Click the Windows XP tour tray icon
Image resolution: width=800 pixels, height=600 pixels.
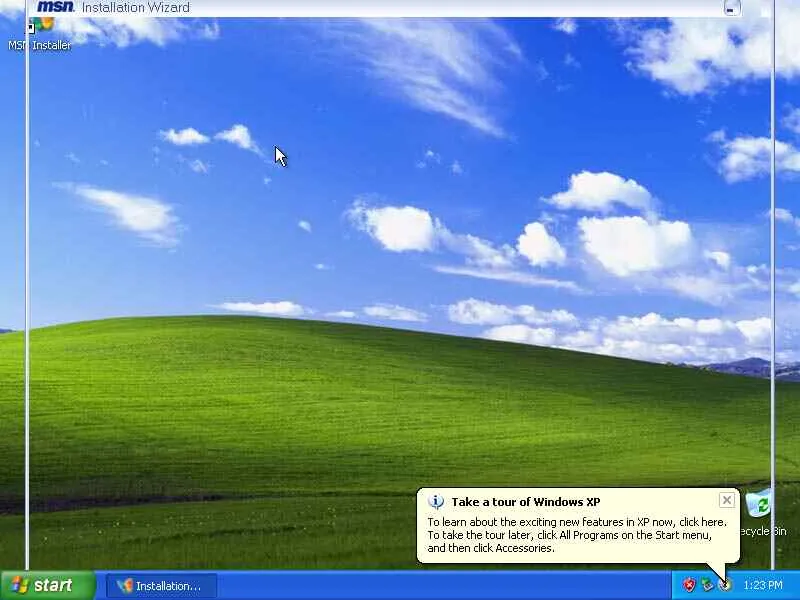724,585
